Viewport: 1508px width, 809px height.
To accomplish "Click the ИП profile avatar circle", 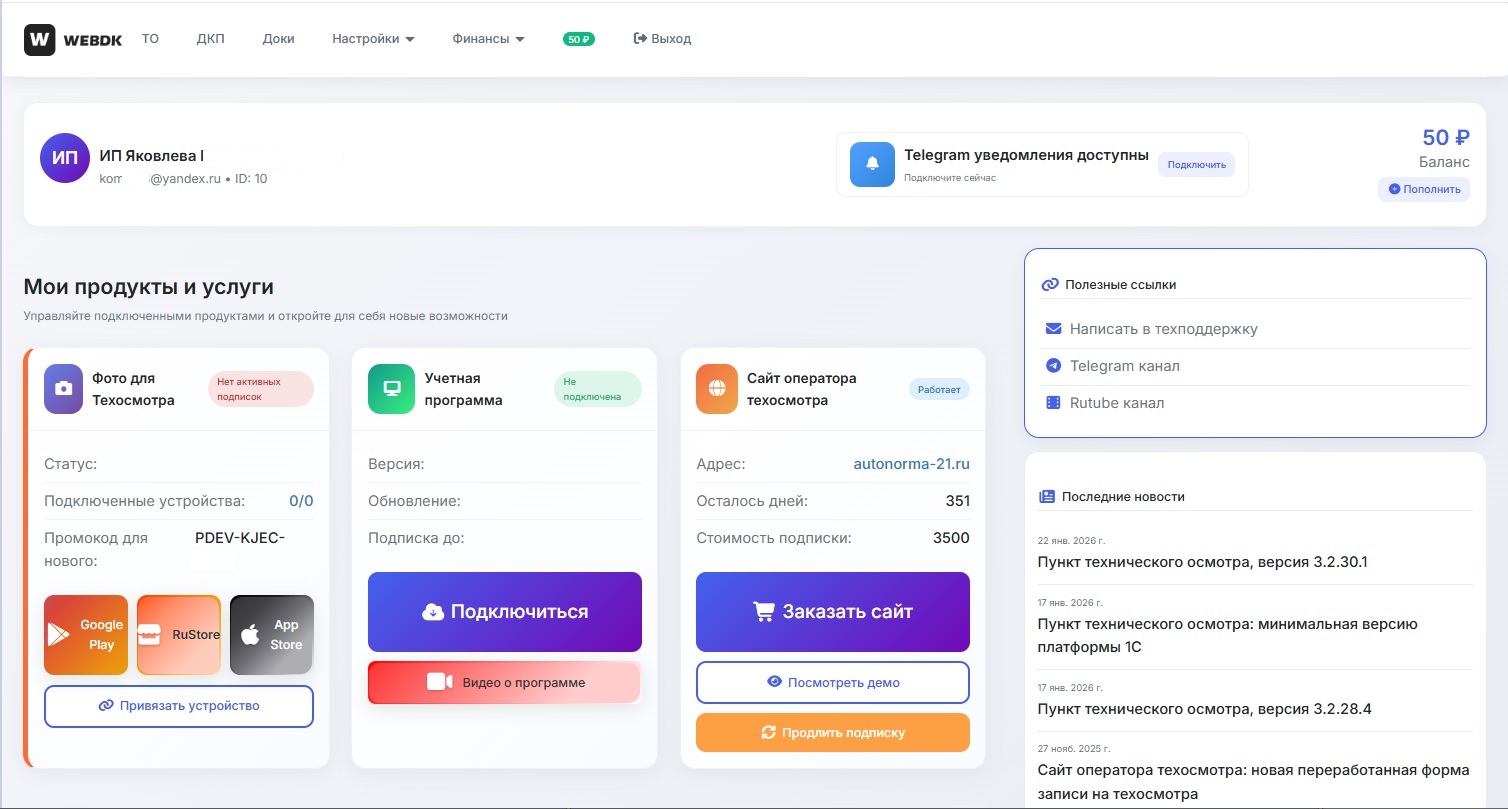I will tap(65, 159).
